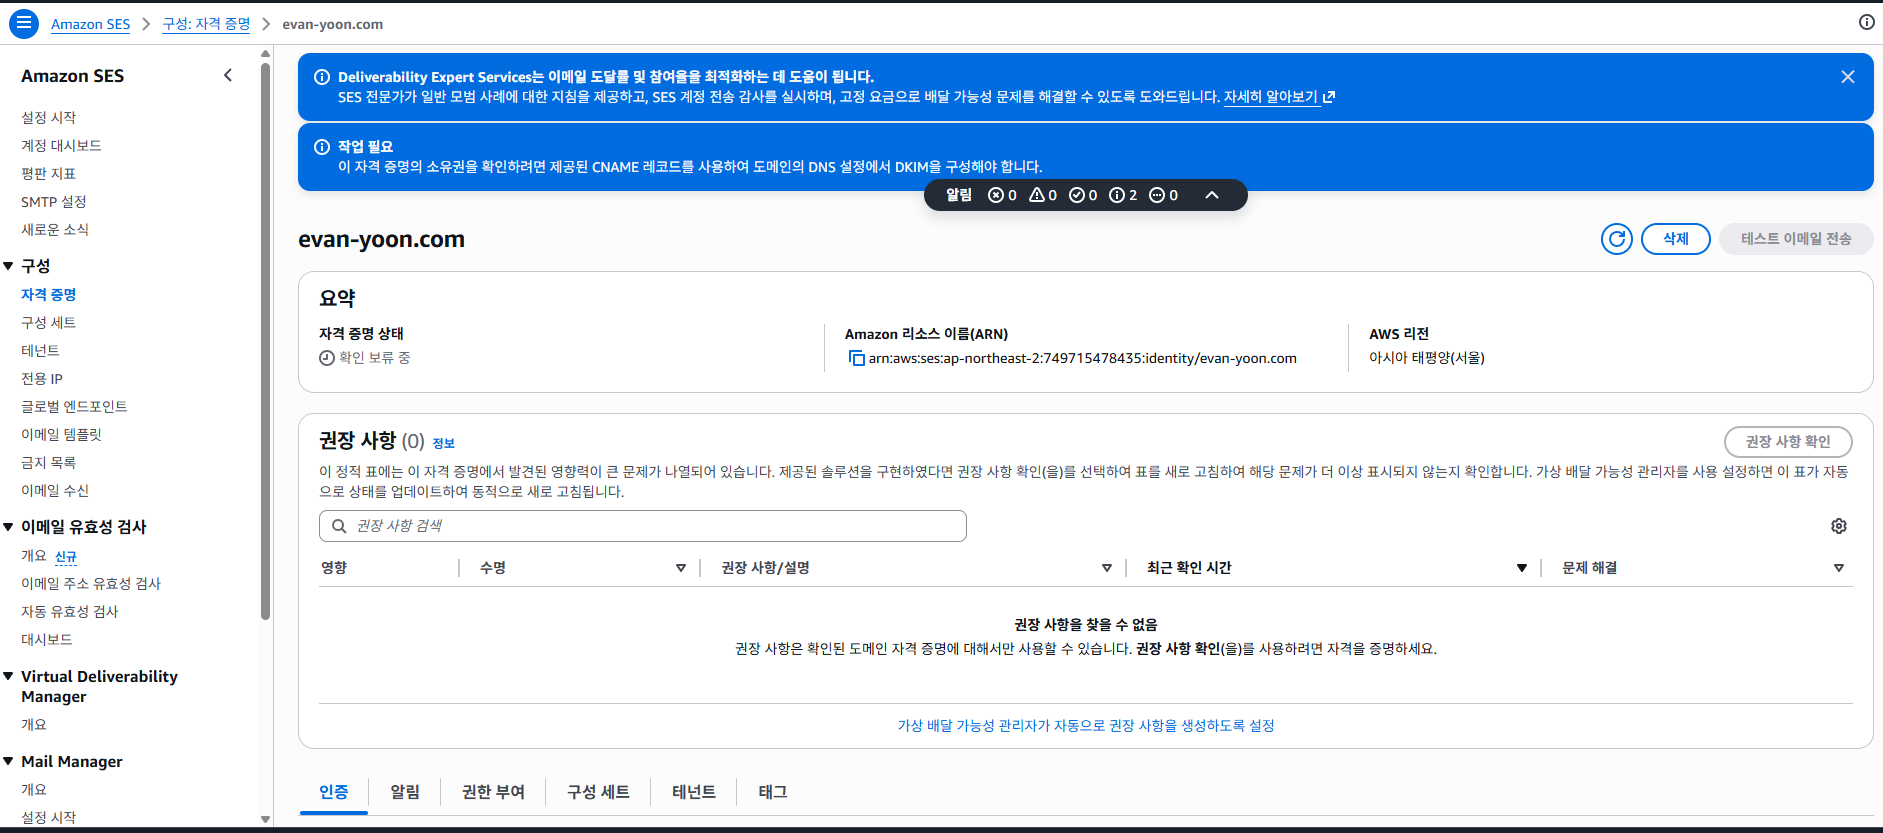Click link to auto-generate recommendations via 가상 배달 가능성 관리자

point(1086,726)
